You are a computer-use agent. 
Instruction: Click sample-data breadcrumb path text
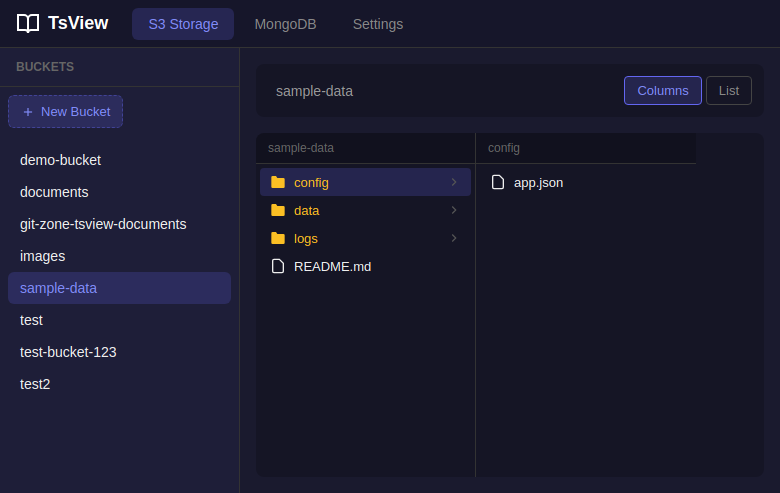(x=314, y=91)
